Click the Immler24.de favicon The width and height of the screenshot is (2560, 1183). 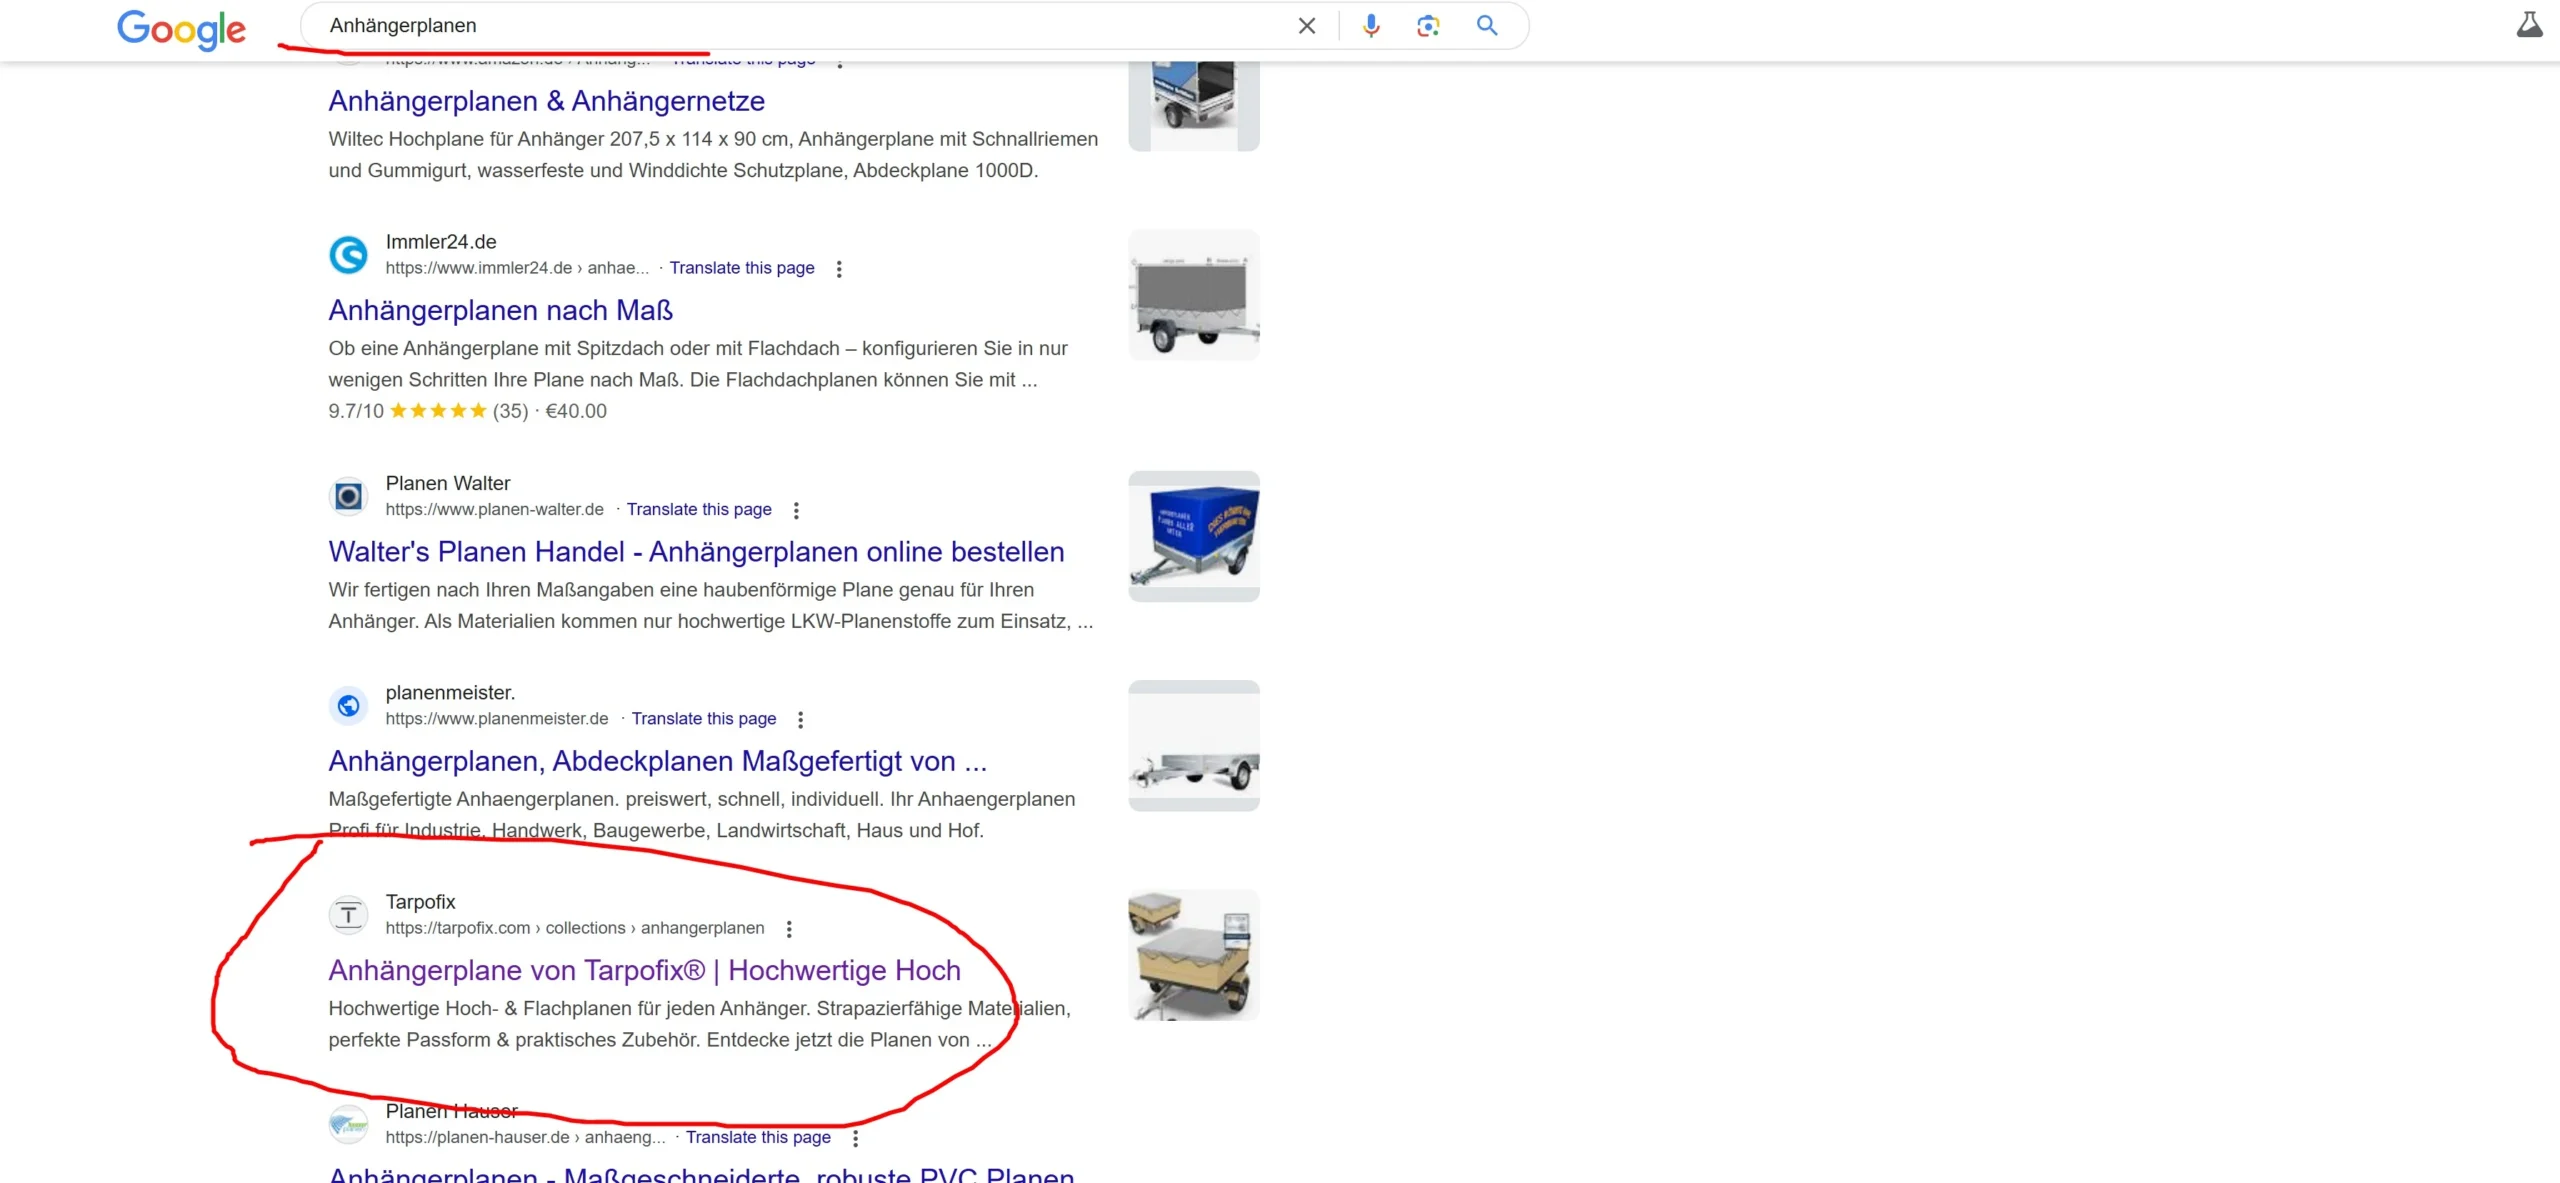tap(348, 255)
